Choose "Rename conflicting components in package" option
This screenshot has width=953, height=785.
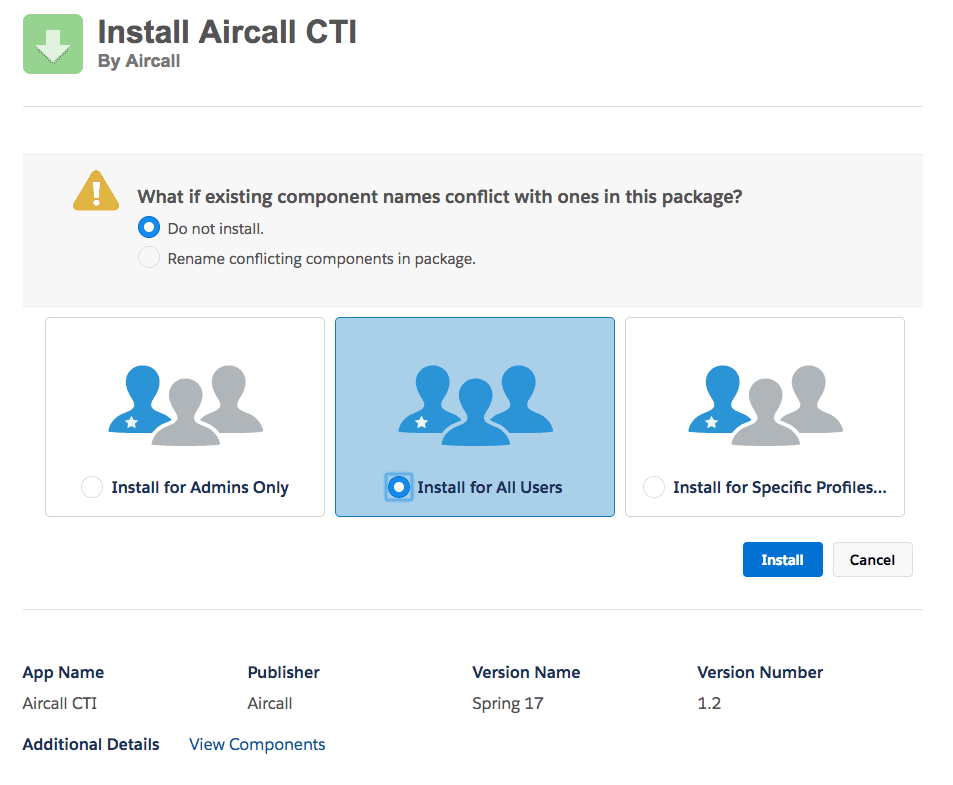point(149,258)
